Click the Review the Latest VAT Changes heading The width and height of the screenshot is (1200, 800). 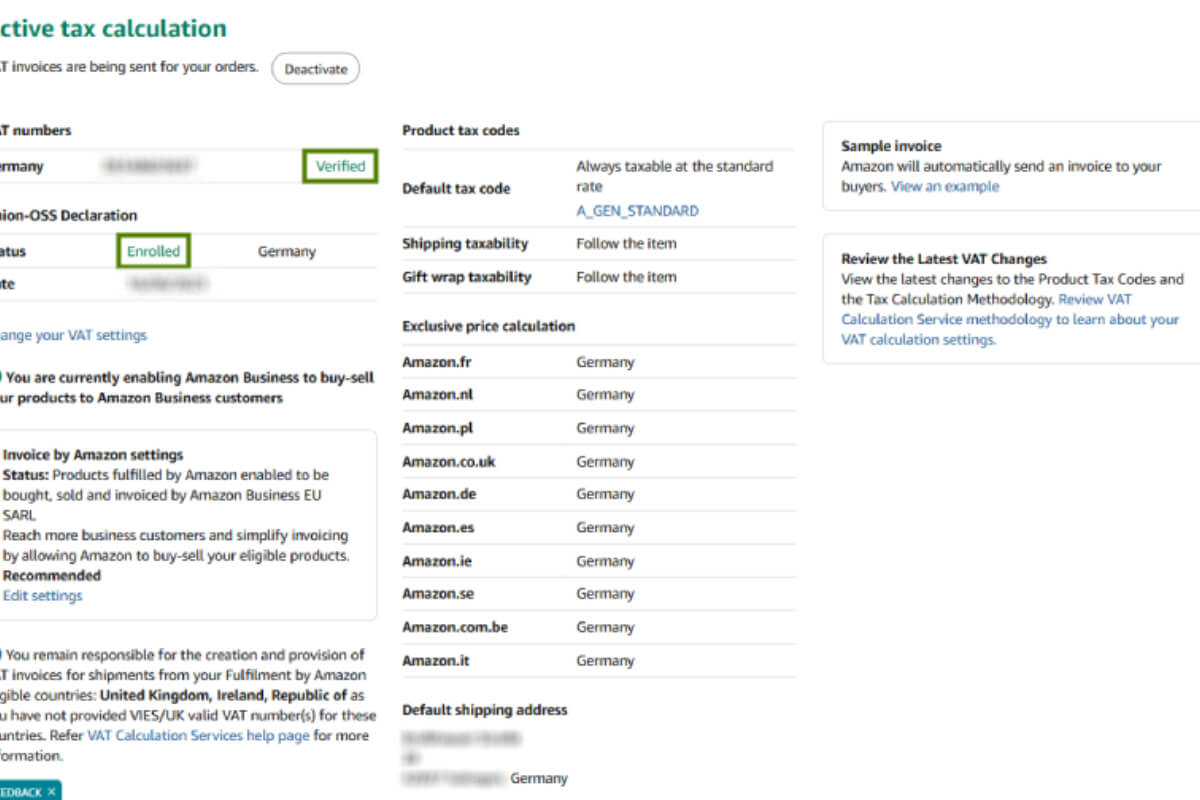coord(943,259)
